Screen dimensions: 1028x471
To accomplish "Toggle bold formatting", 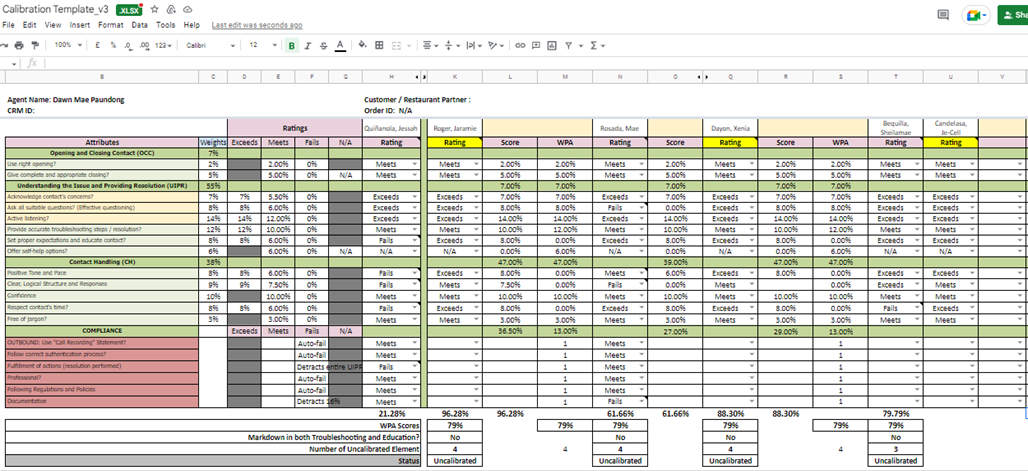I will (x=292, y=45).
